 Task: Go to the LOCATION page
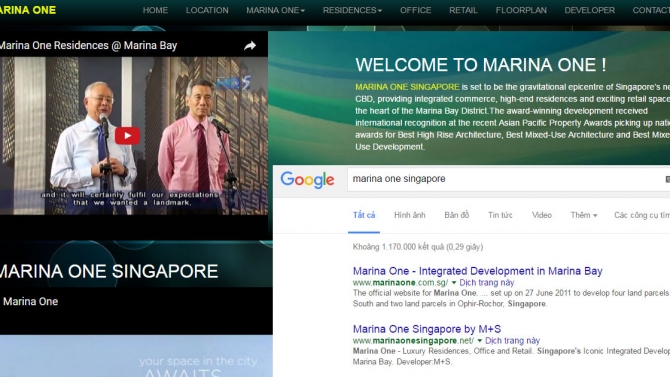click(207, 10)
